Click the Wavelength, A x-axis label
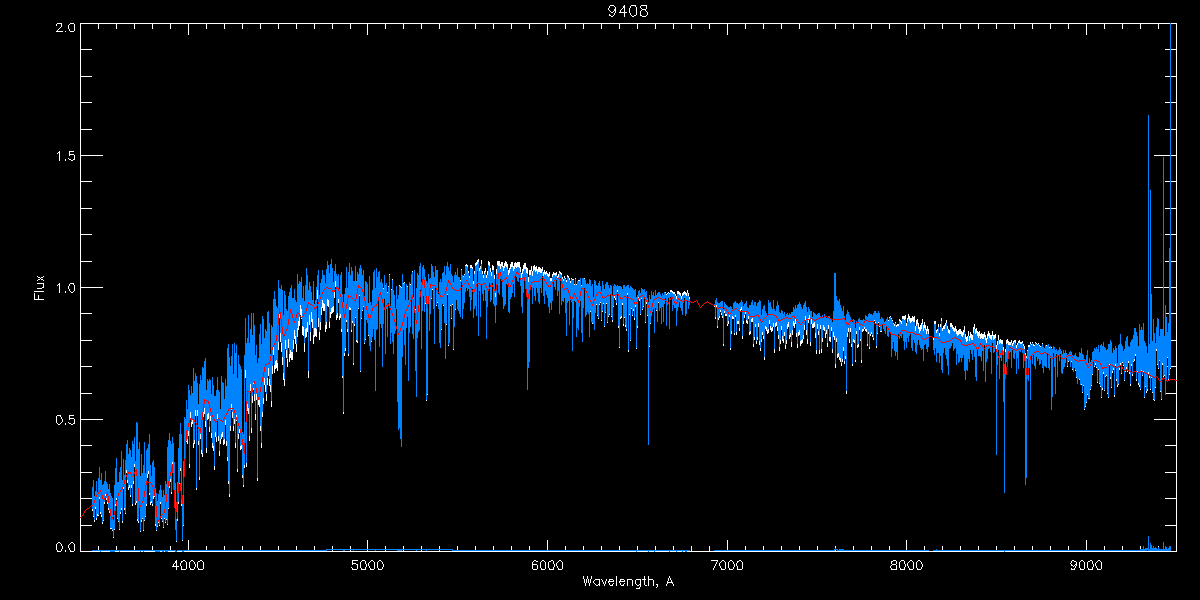This screenshot has width=1200, height=600. [x=627, y=581]
